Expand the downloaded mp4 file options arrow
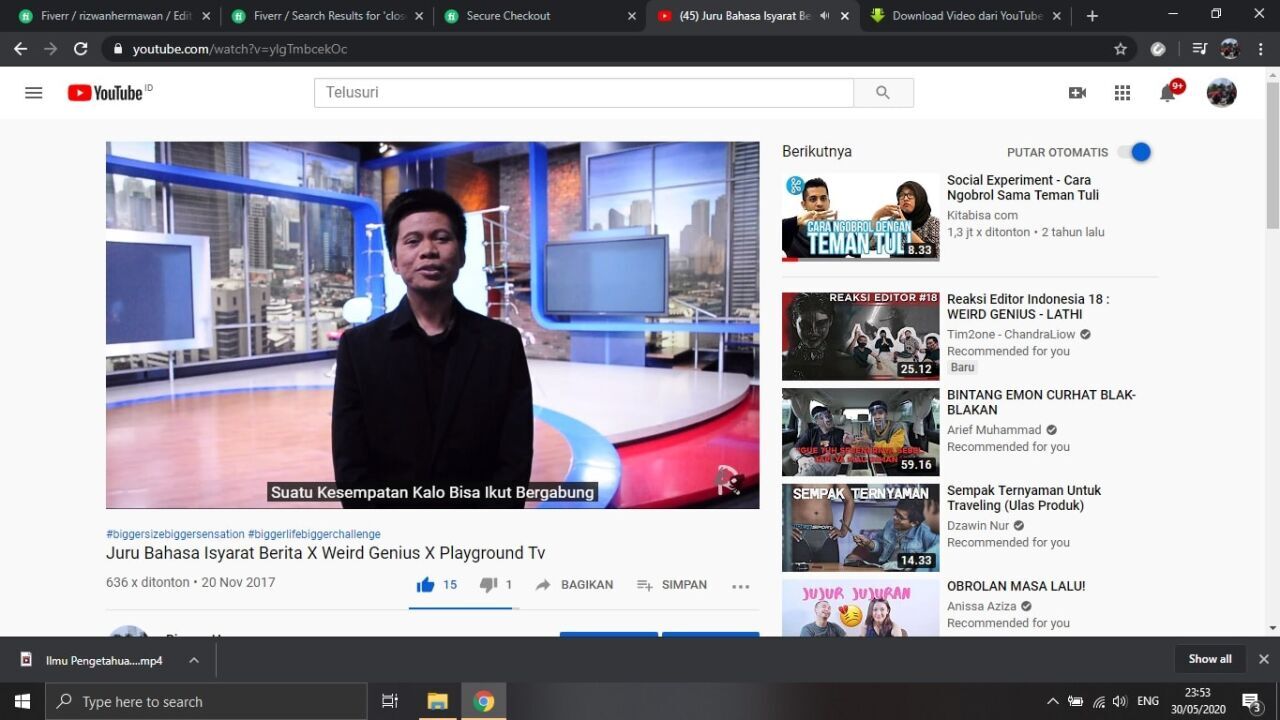Image resolution: width=1280 pixels, height=720 pixels. 194,660
